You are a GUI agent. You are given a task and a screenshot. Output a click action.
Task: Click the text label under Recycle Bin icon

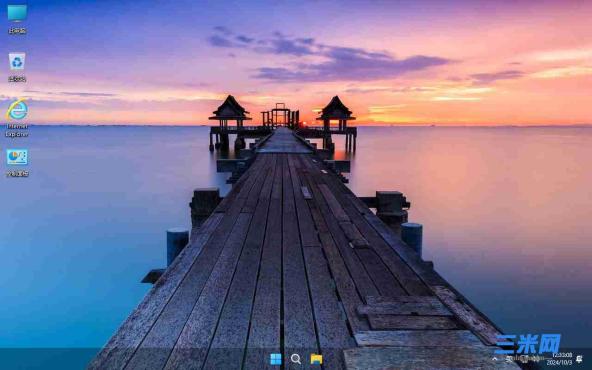pyautogui.click(x=17, y=79)
